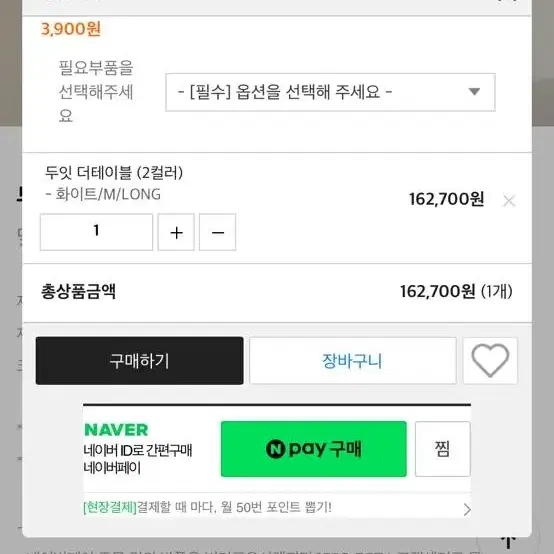Click the 162,700원 (1개) total price
Screen dimensions: 554x554
pos(456,292)
